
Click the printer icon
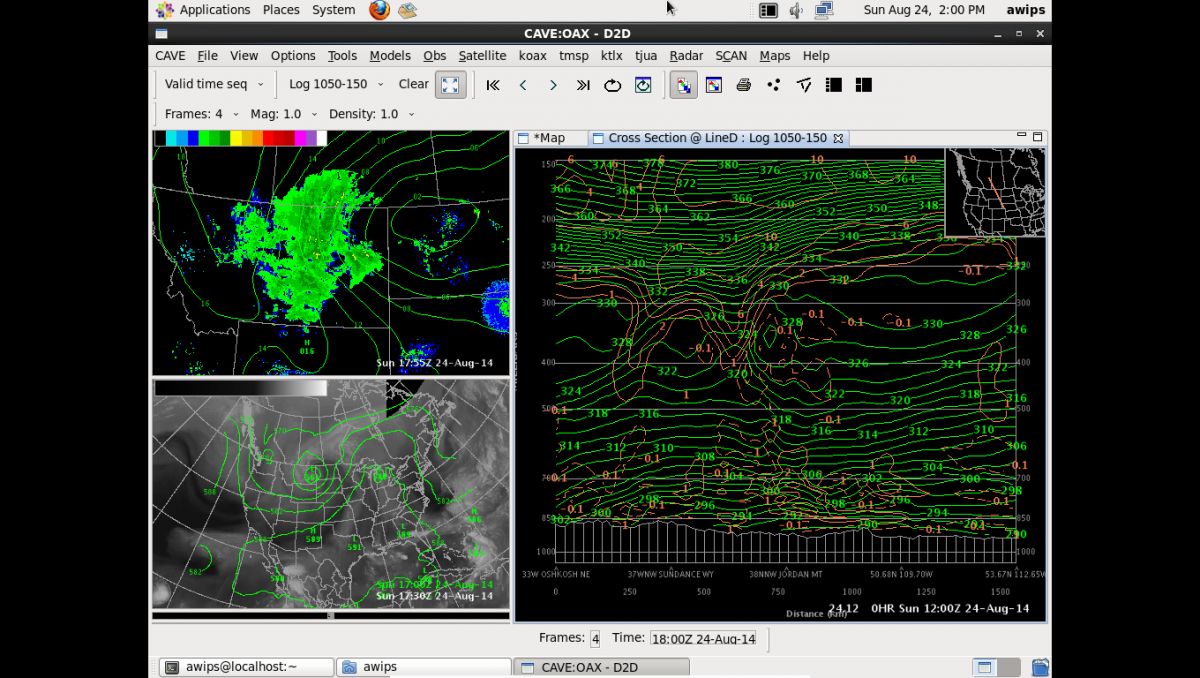point(744,85)
